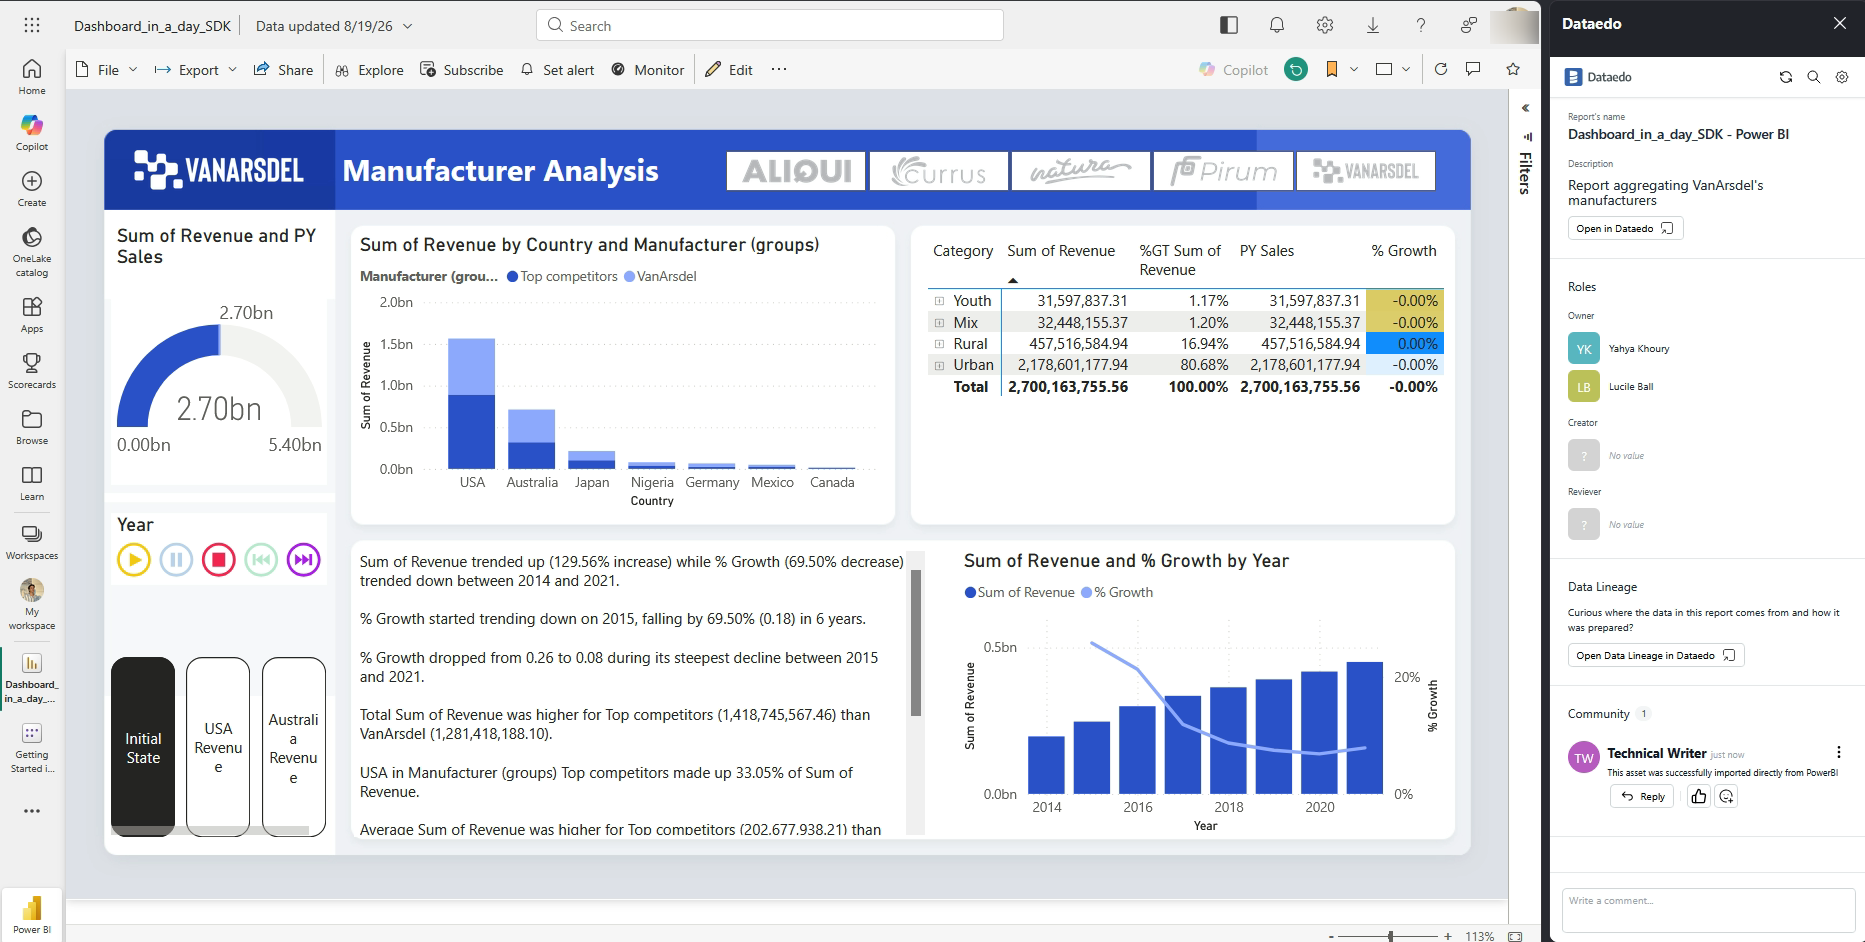Go to Home in left navigation

(32, 76)
